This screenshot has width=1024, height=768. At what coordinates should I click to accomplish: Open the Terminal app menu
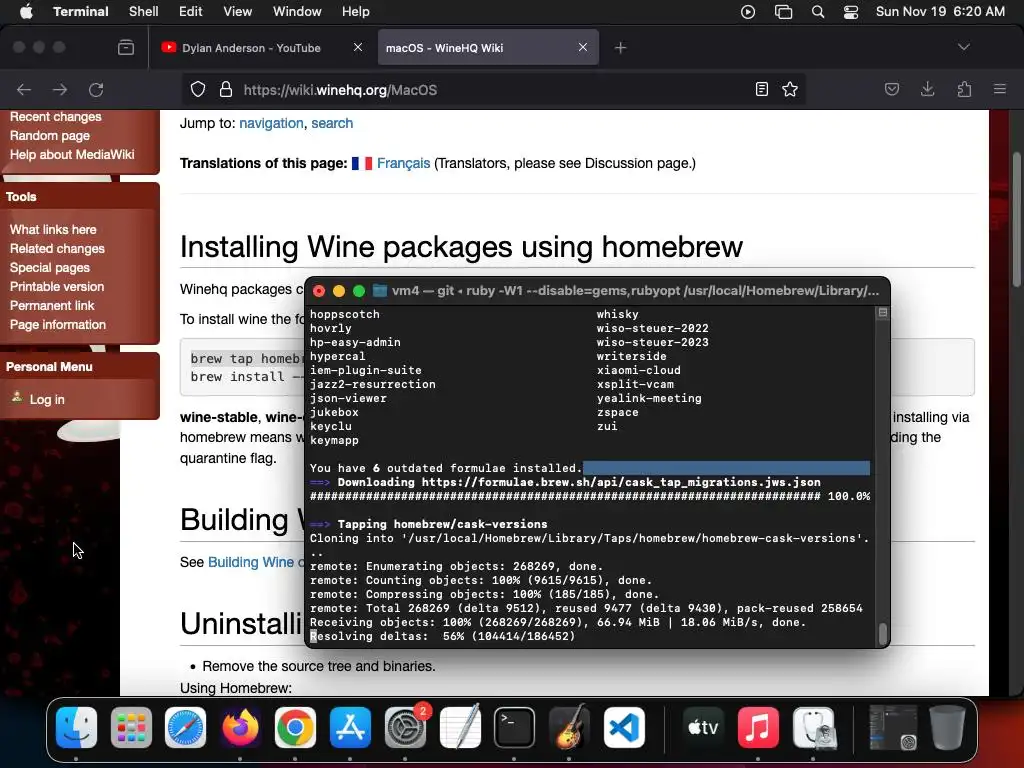coord(80,12)
